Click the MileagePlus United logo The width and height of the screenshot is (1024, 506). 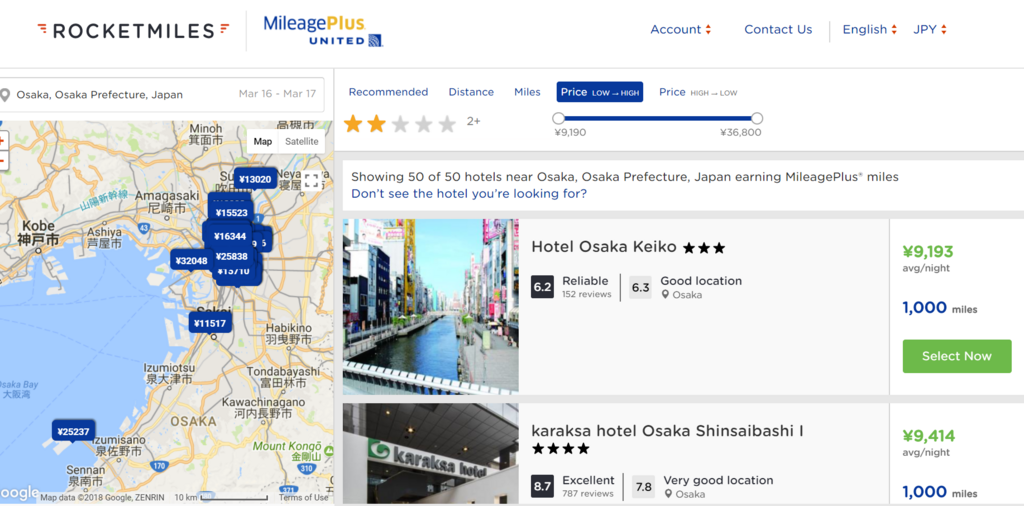(323, 31)
